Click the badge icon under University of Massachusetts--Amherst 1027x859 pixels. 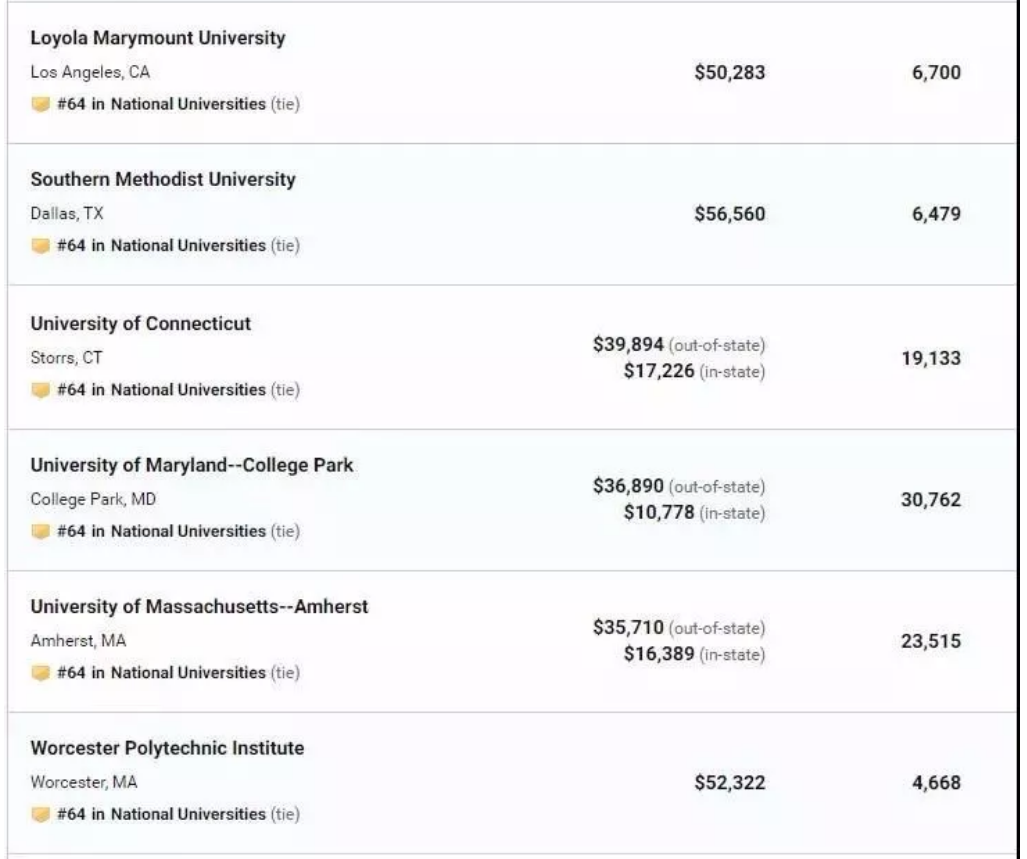[x=40, y=673]
